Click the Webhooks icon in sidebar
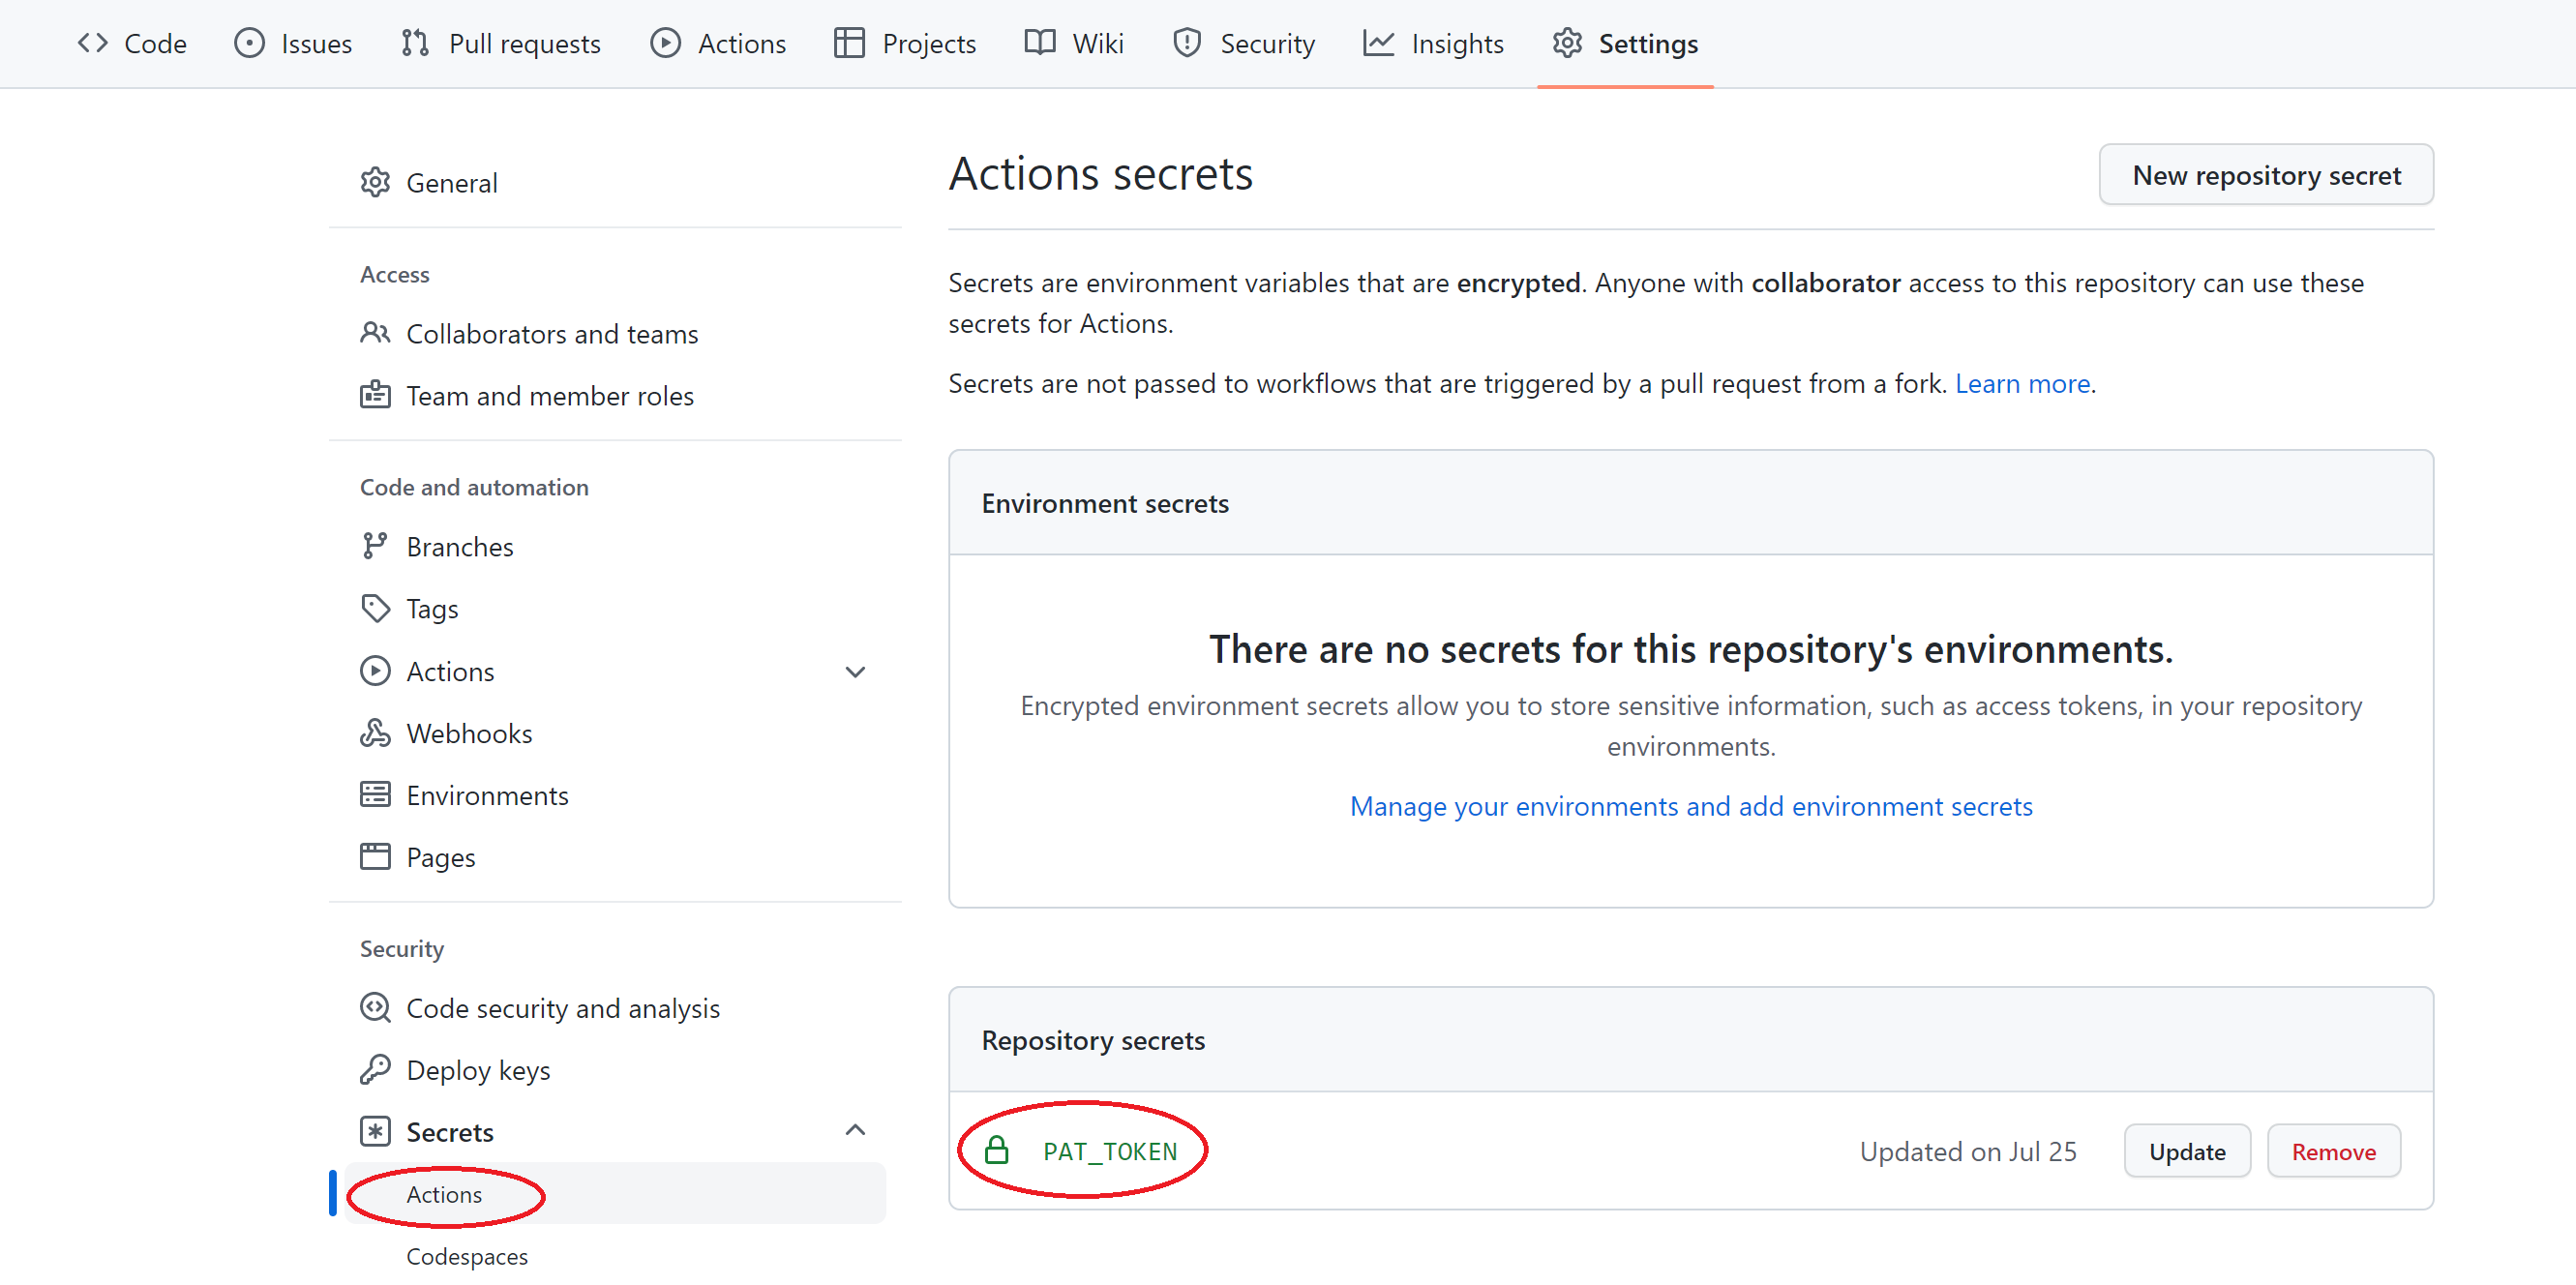Image resolution: width=2576 pixels, height=1285 pixels. tap(375, 733)
